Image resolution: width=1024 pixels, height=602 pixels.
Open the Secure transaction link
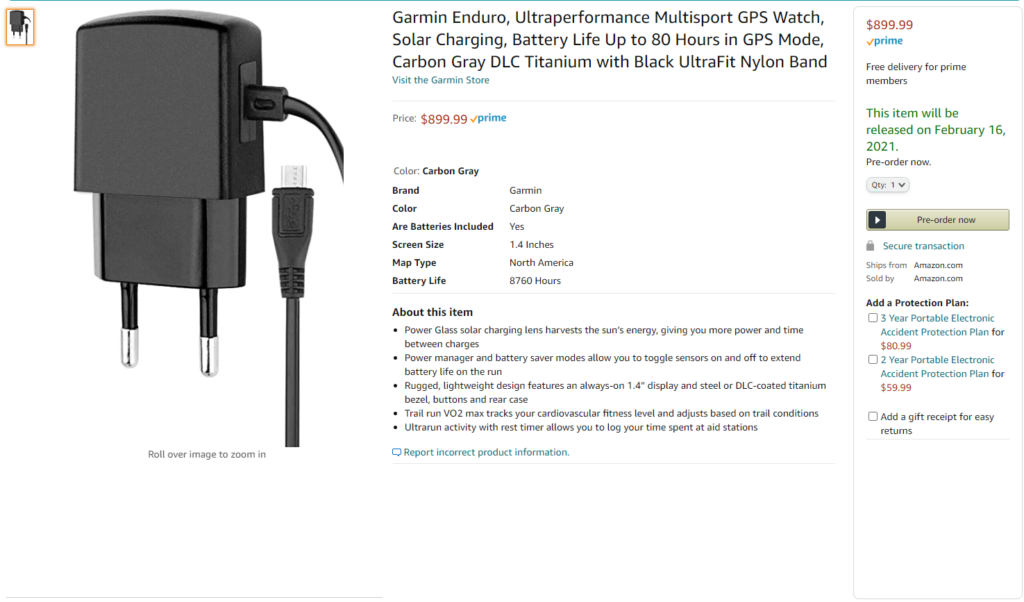coord(923,246)
